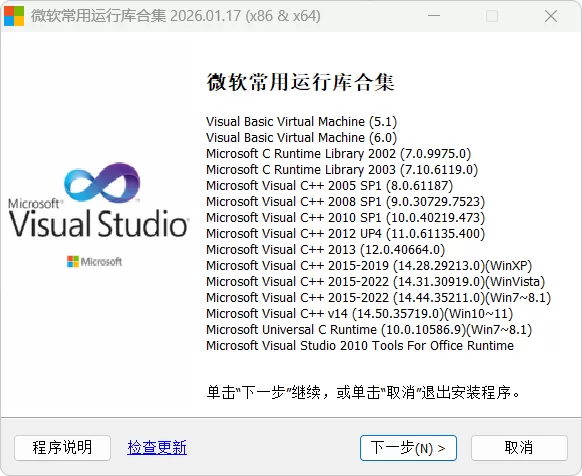Select Microsoft C Runtime Library 2002 line
This screenshot has height=476, width=582.
(x=339, y=153)
